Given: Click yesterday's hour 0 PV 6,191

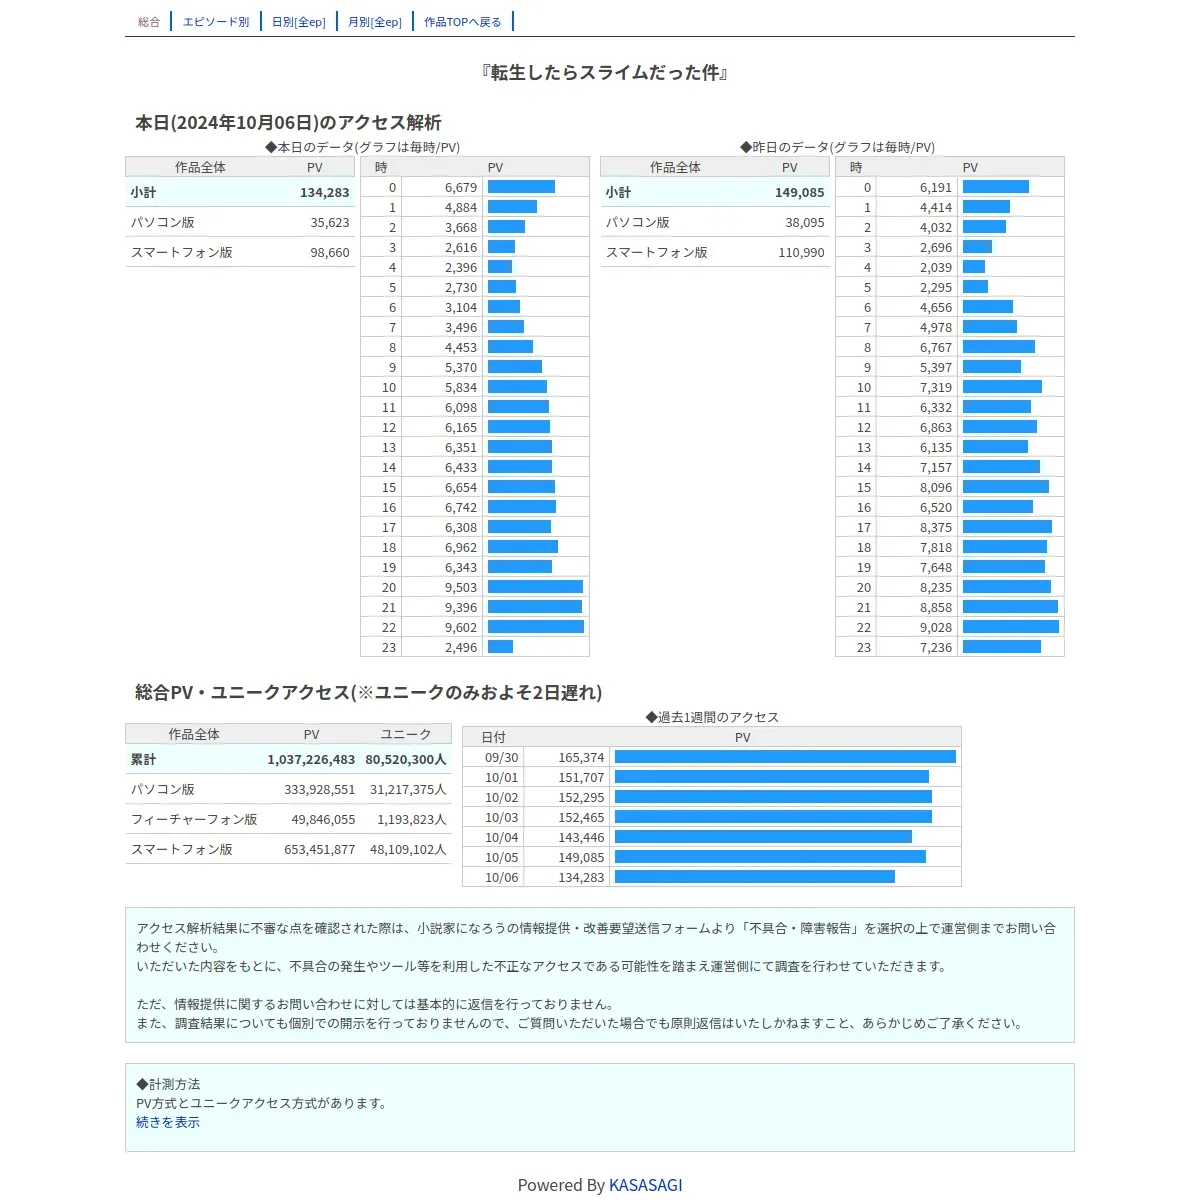Looking at the screenshot, I should click(936, 187).
